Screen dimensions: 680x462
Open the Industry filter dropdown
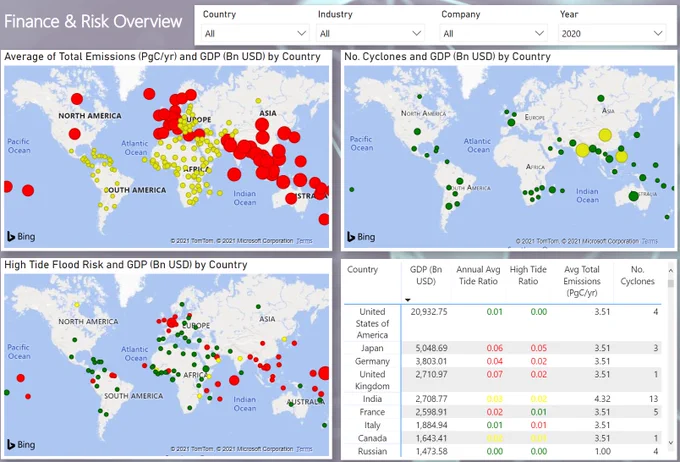coord(370,33)
